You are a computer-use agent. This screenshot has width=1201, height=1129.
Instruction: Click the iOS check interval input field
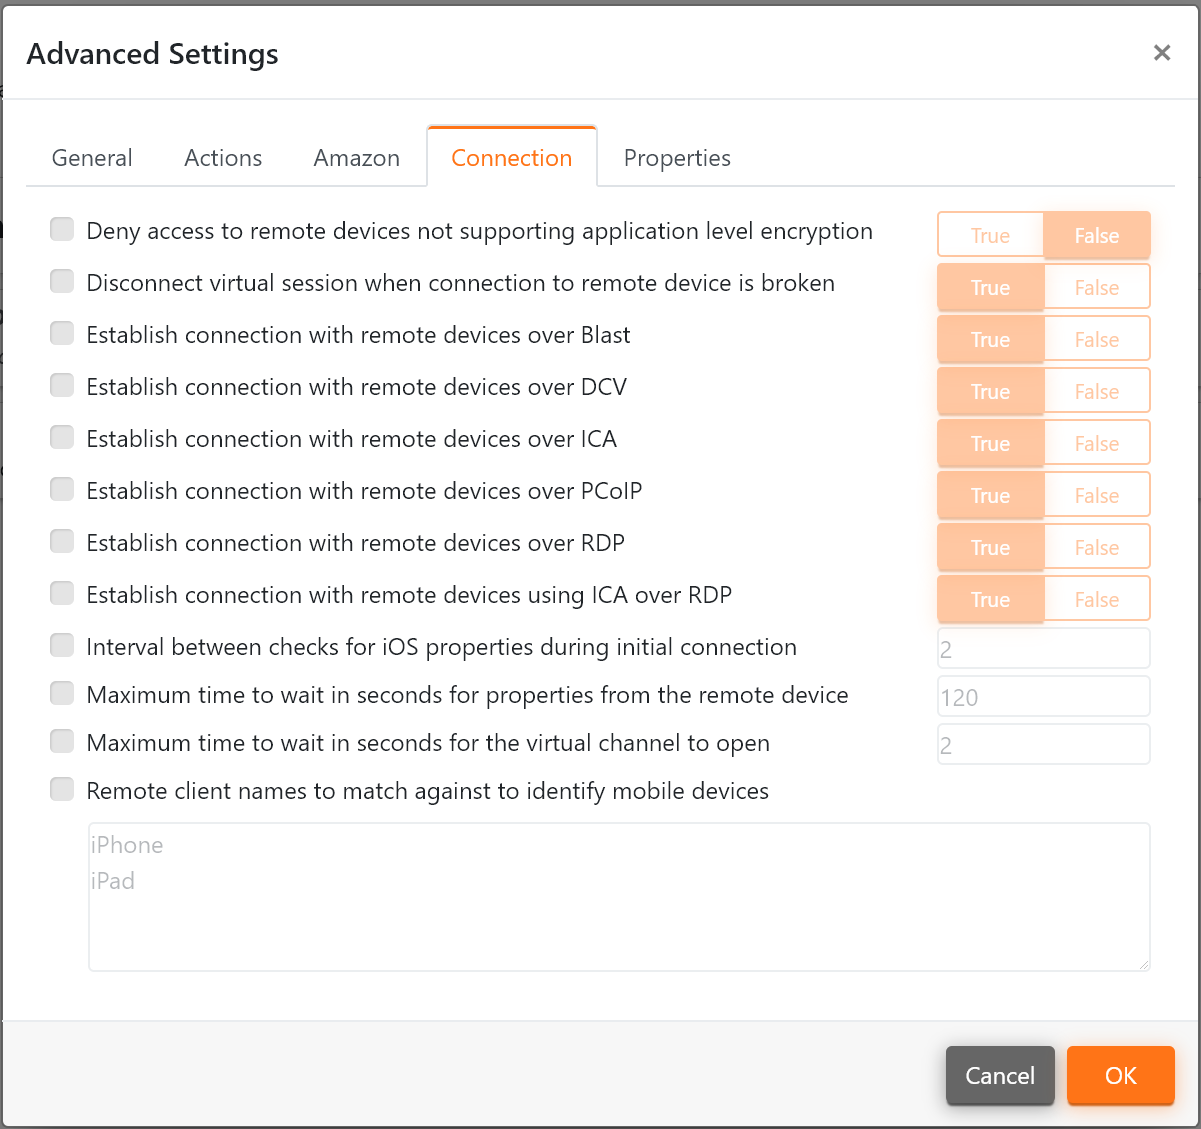pyautogui.click(x=1043, y=648)
